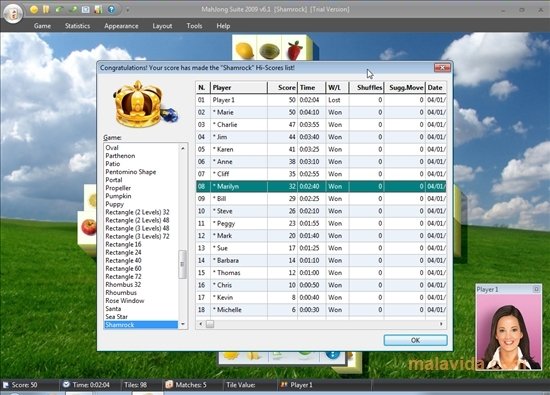Click the Time clock icon in status bar
Screen dimensions: 550x395
point(66,384)
